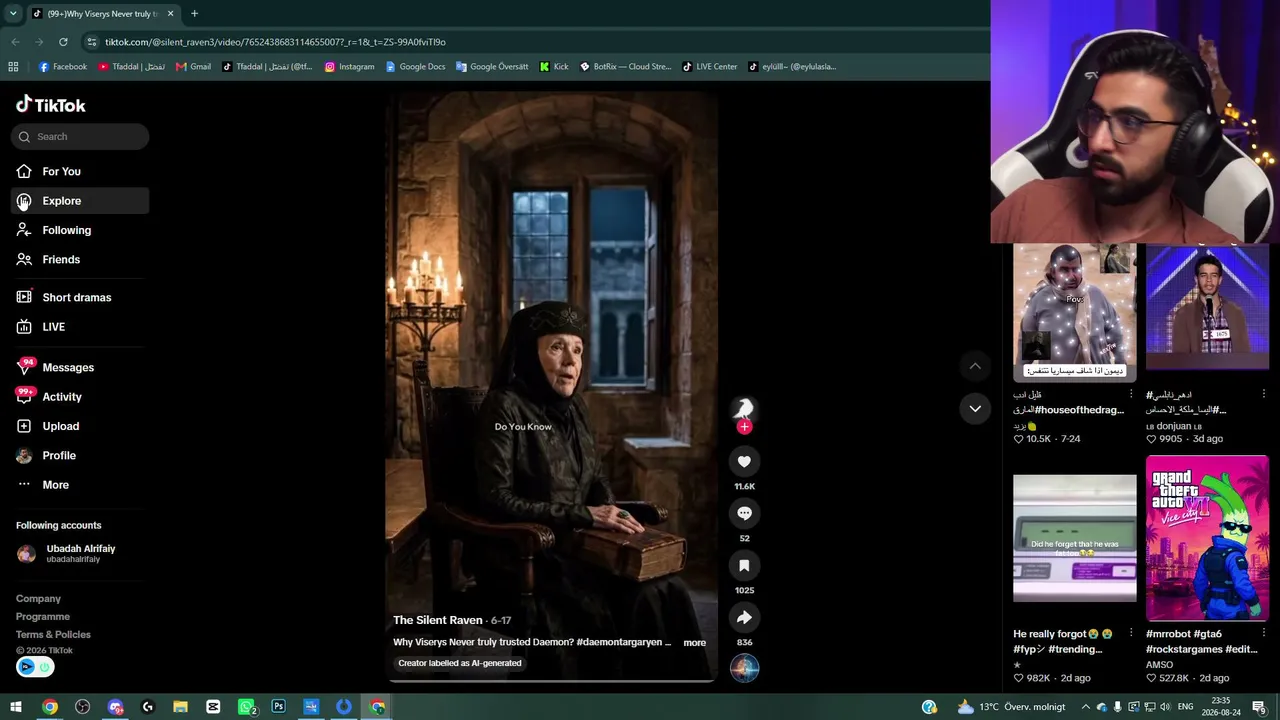Screen dimensions: 1280x720
Task: Share the video with the arrow icon
Action: click(744, 617)
